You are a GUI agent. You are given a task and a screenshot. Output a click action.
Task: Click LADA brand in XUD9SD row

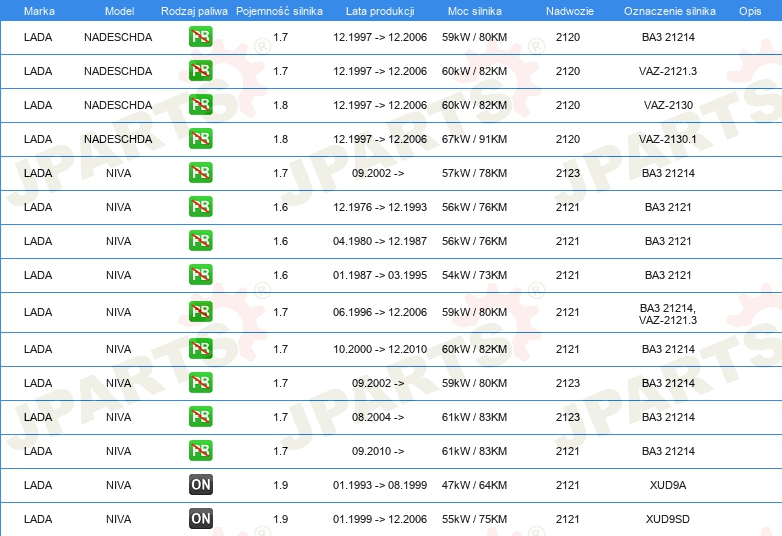pyautogui.click(x=38, y=519)
